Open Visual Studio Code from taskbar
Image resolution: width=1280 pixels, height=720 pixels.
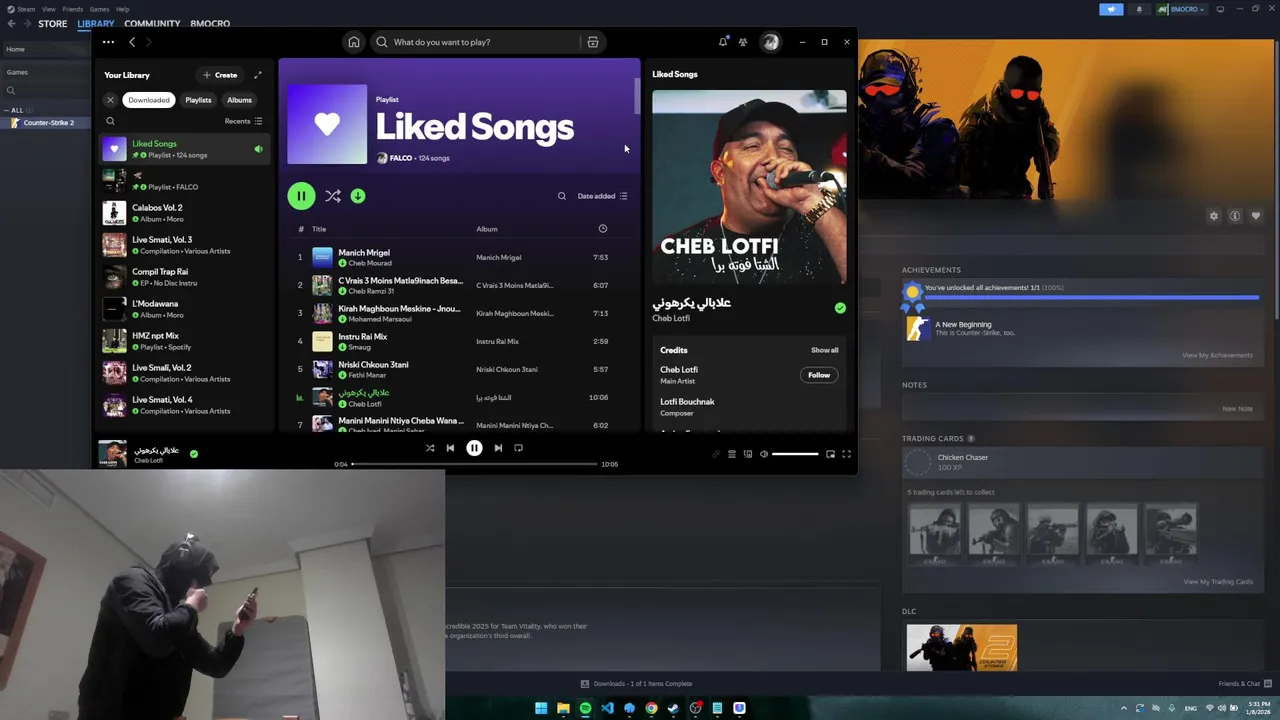[607, 708]
